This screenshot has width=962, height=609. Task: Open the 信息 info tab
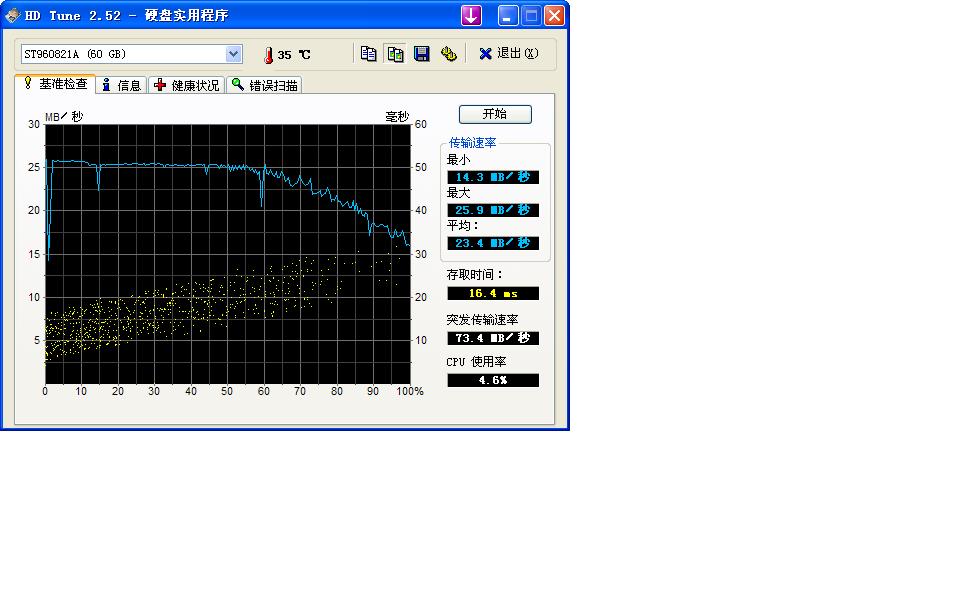(122, 86)
